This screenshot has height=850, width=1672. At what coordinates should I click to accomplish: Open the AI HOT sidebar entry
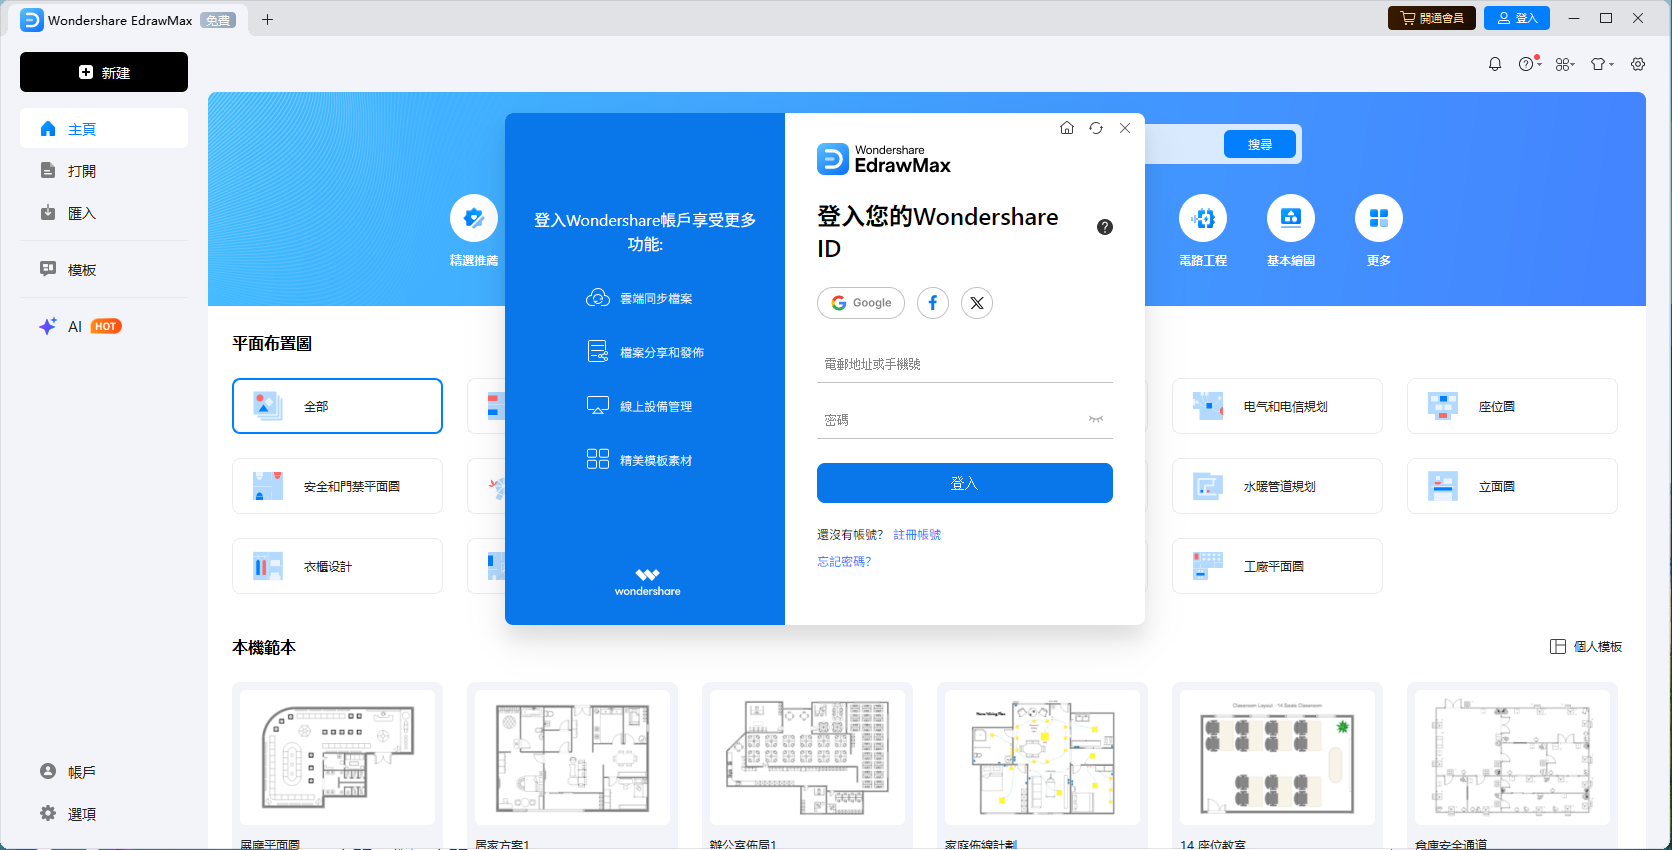pos(104,326)
